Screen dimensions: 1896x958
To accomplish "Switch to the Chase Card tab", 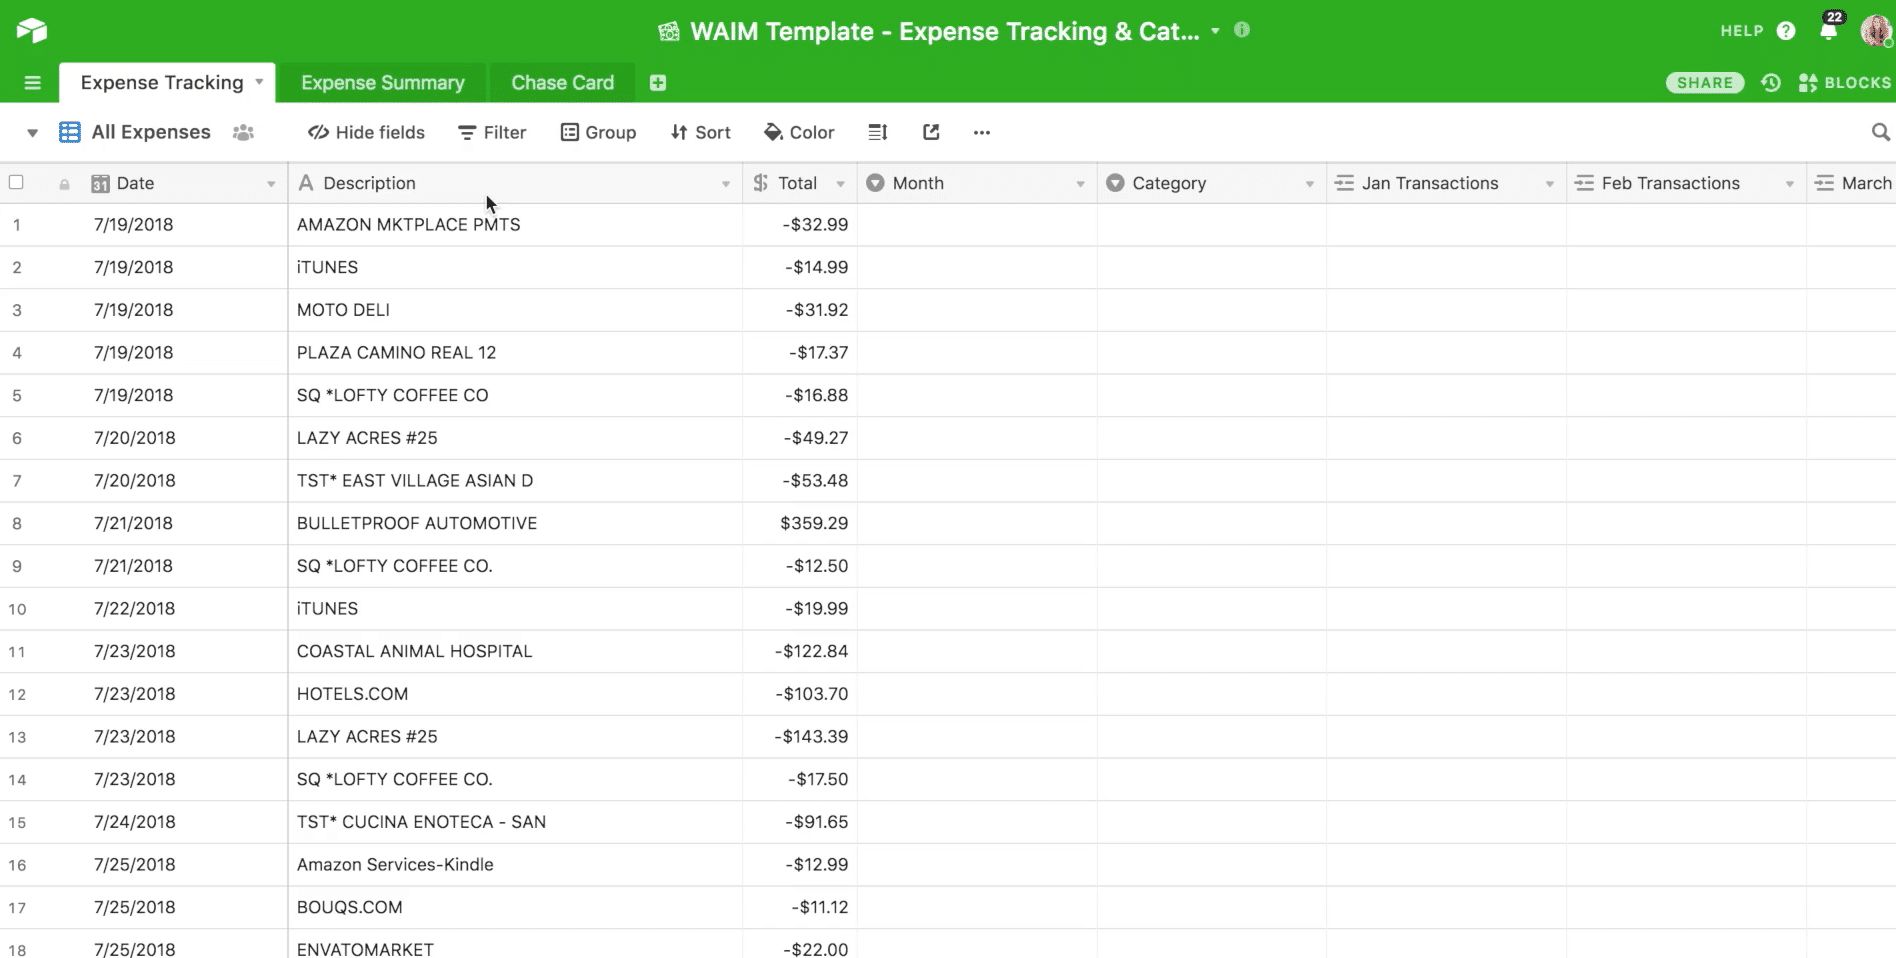I will (562, 83).
